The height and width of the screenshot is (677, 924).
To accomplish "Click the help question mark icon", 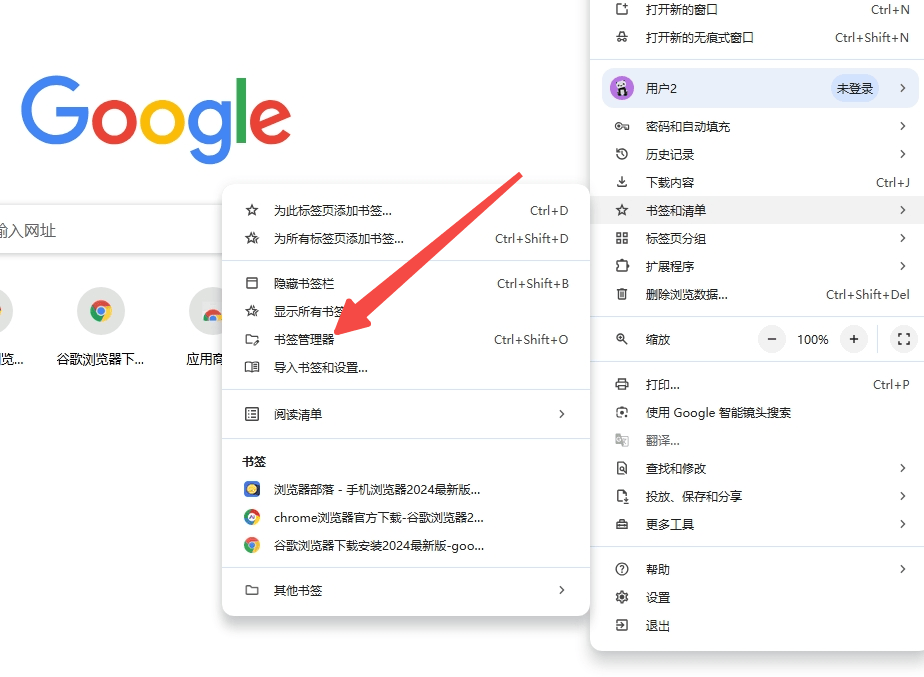I will pyautogui.click(x=622, y=569).
